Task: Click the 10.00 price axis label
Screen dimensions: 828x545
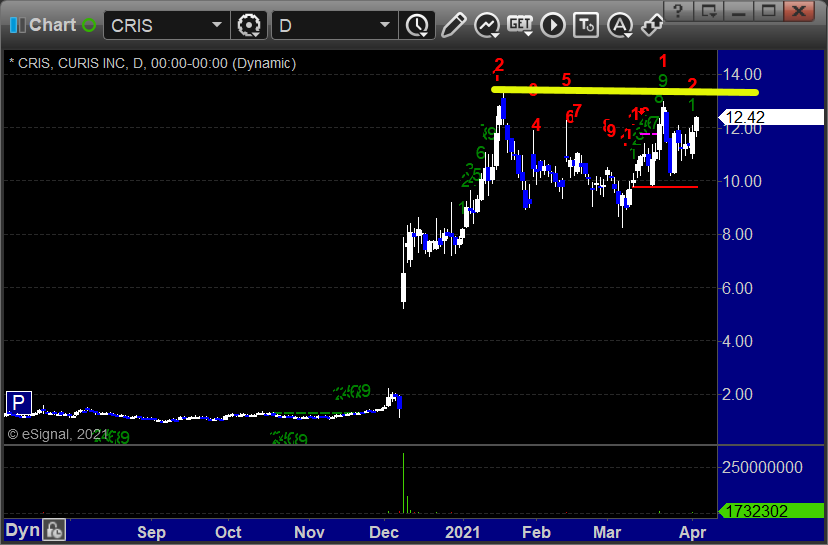Action: 742,181
